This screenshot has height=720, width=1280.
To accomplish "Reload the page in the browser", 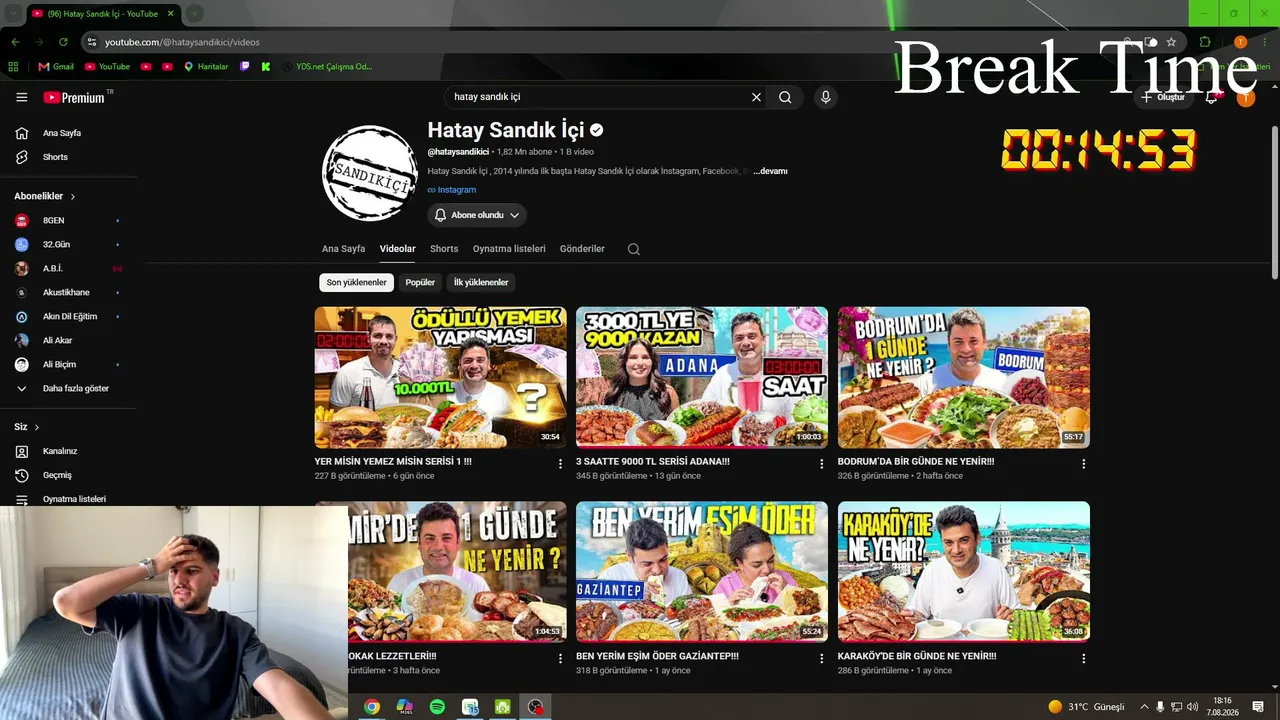I will point(63,42).
